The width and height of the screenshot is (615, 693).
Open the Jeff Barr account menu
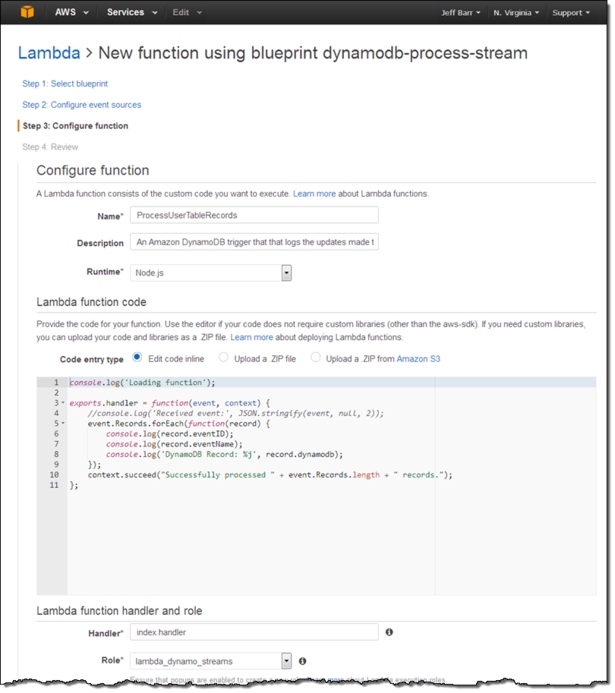(460, 12)
